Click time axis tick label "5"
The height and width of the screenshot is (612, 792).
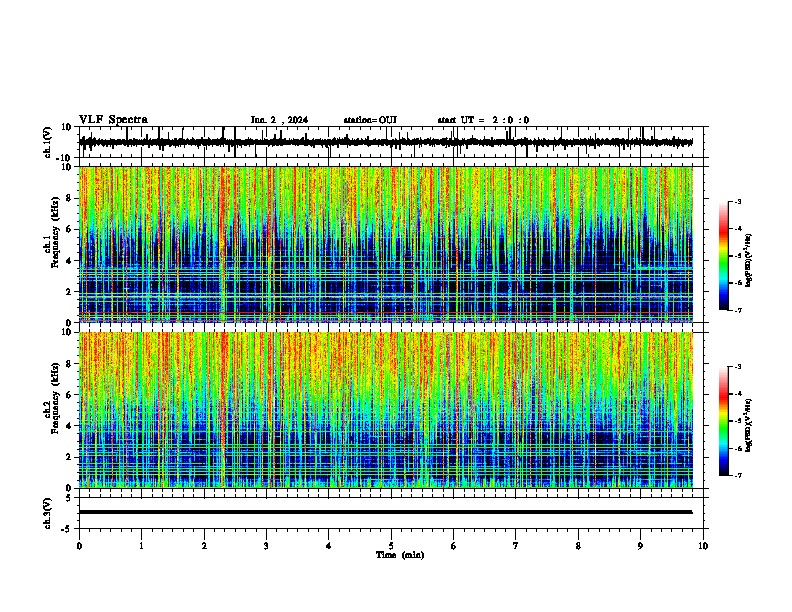391,546
